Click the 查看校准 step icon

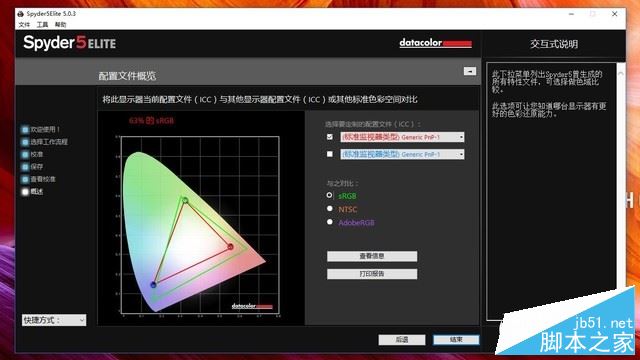(25, 179)
